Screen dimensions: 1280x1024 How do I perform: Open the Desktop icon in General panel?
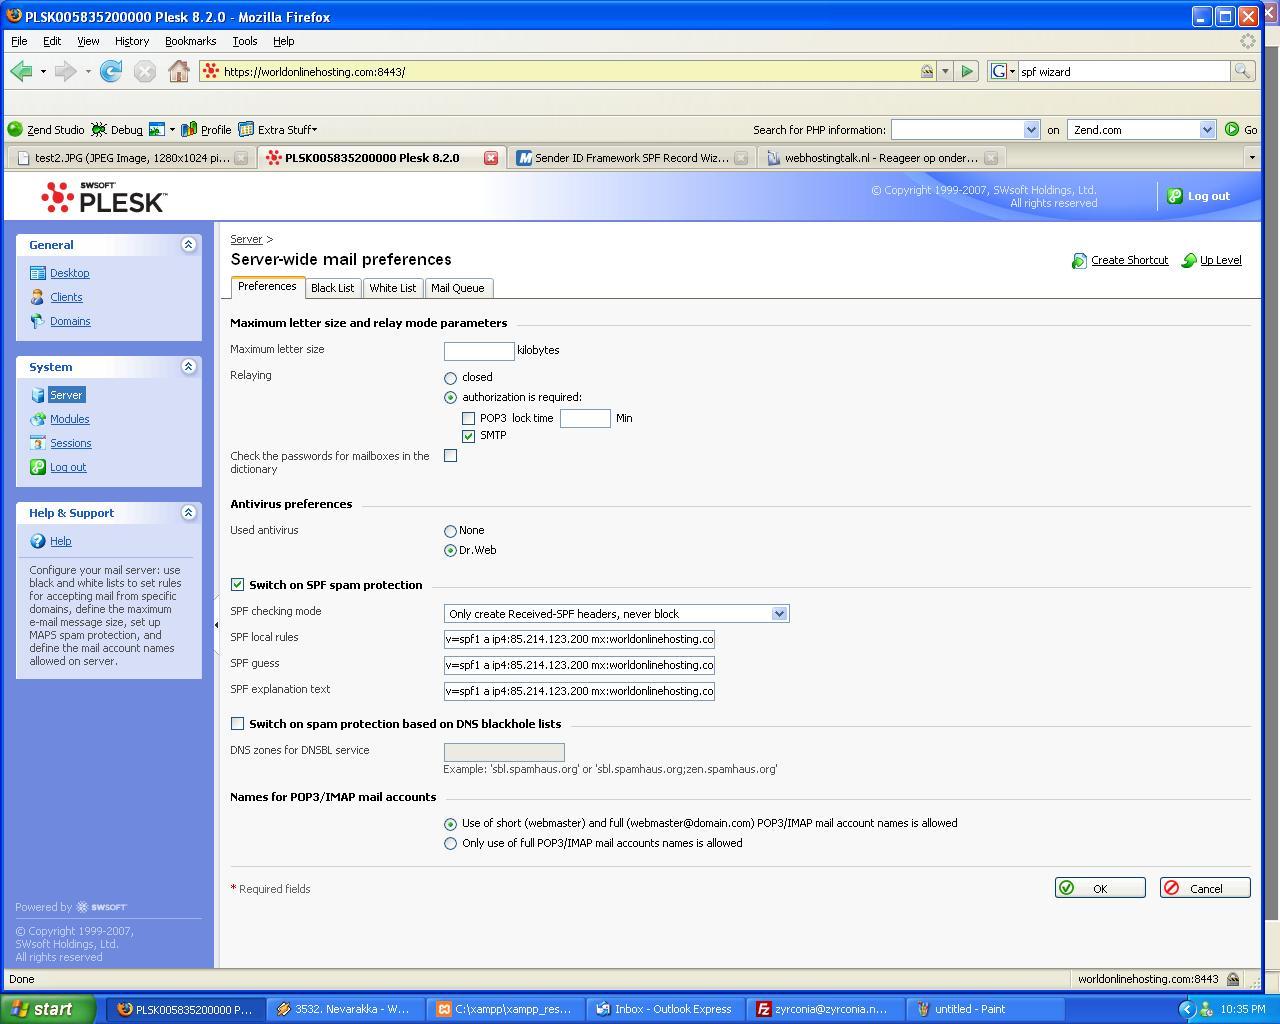(x=38, y=273)
